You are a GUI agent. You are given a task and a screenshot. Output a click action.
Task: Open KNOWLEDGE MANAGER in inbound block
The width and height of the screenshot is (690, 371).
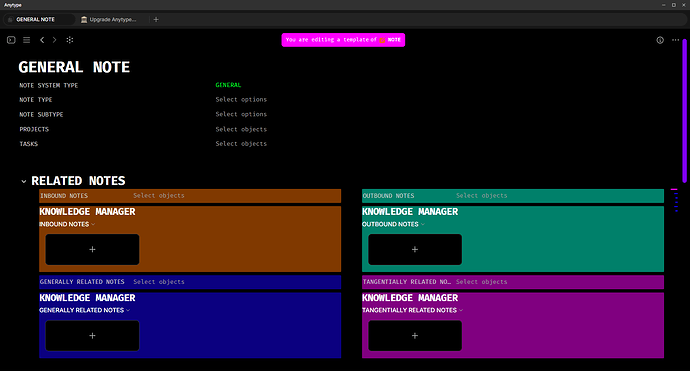point(87,212)
